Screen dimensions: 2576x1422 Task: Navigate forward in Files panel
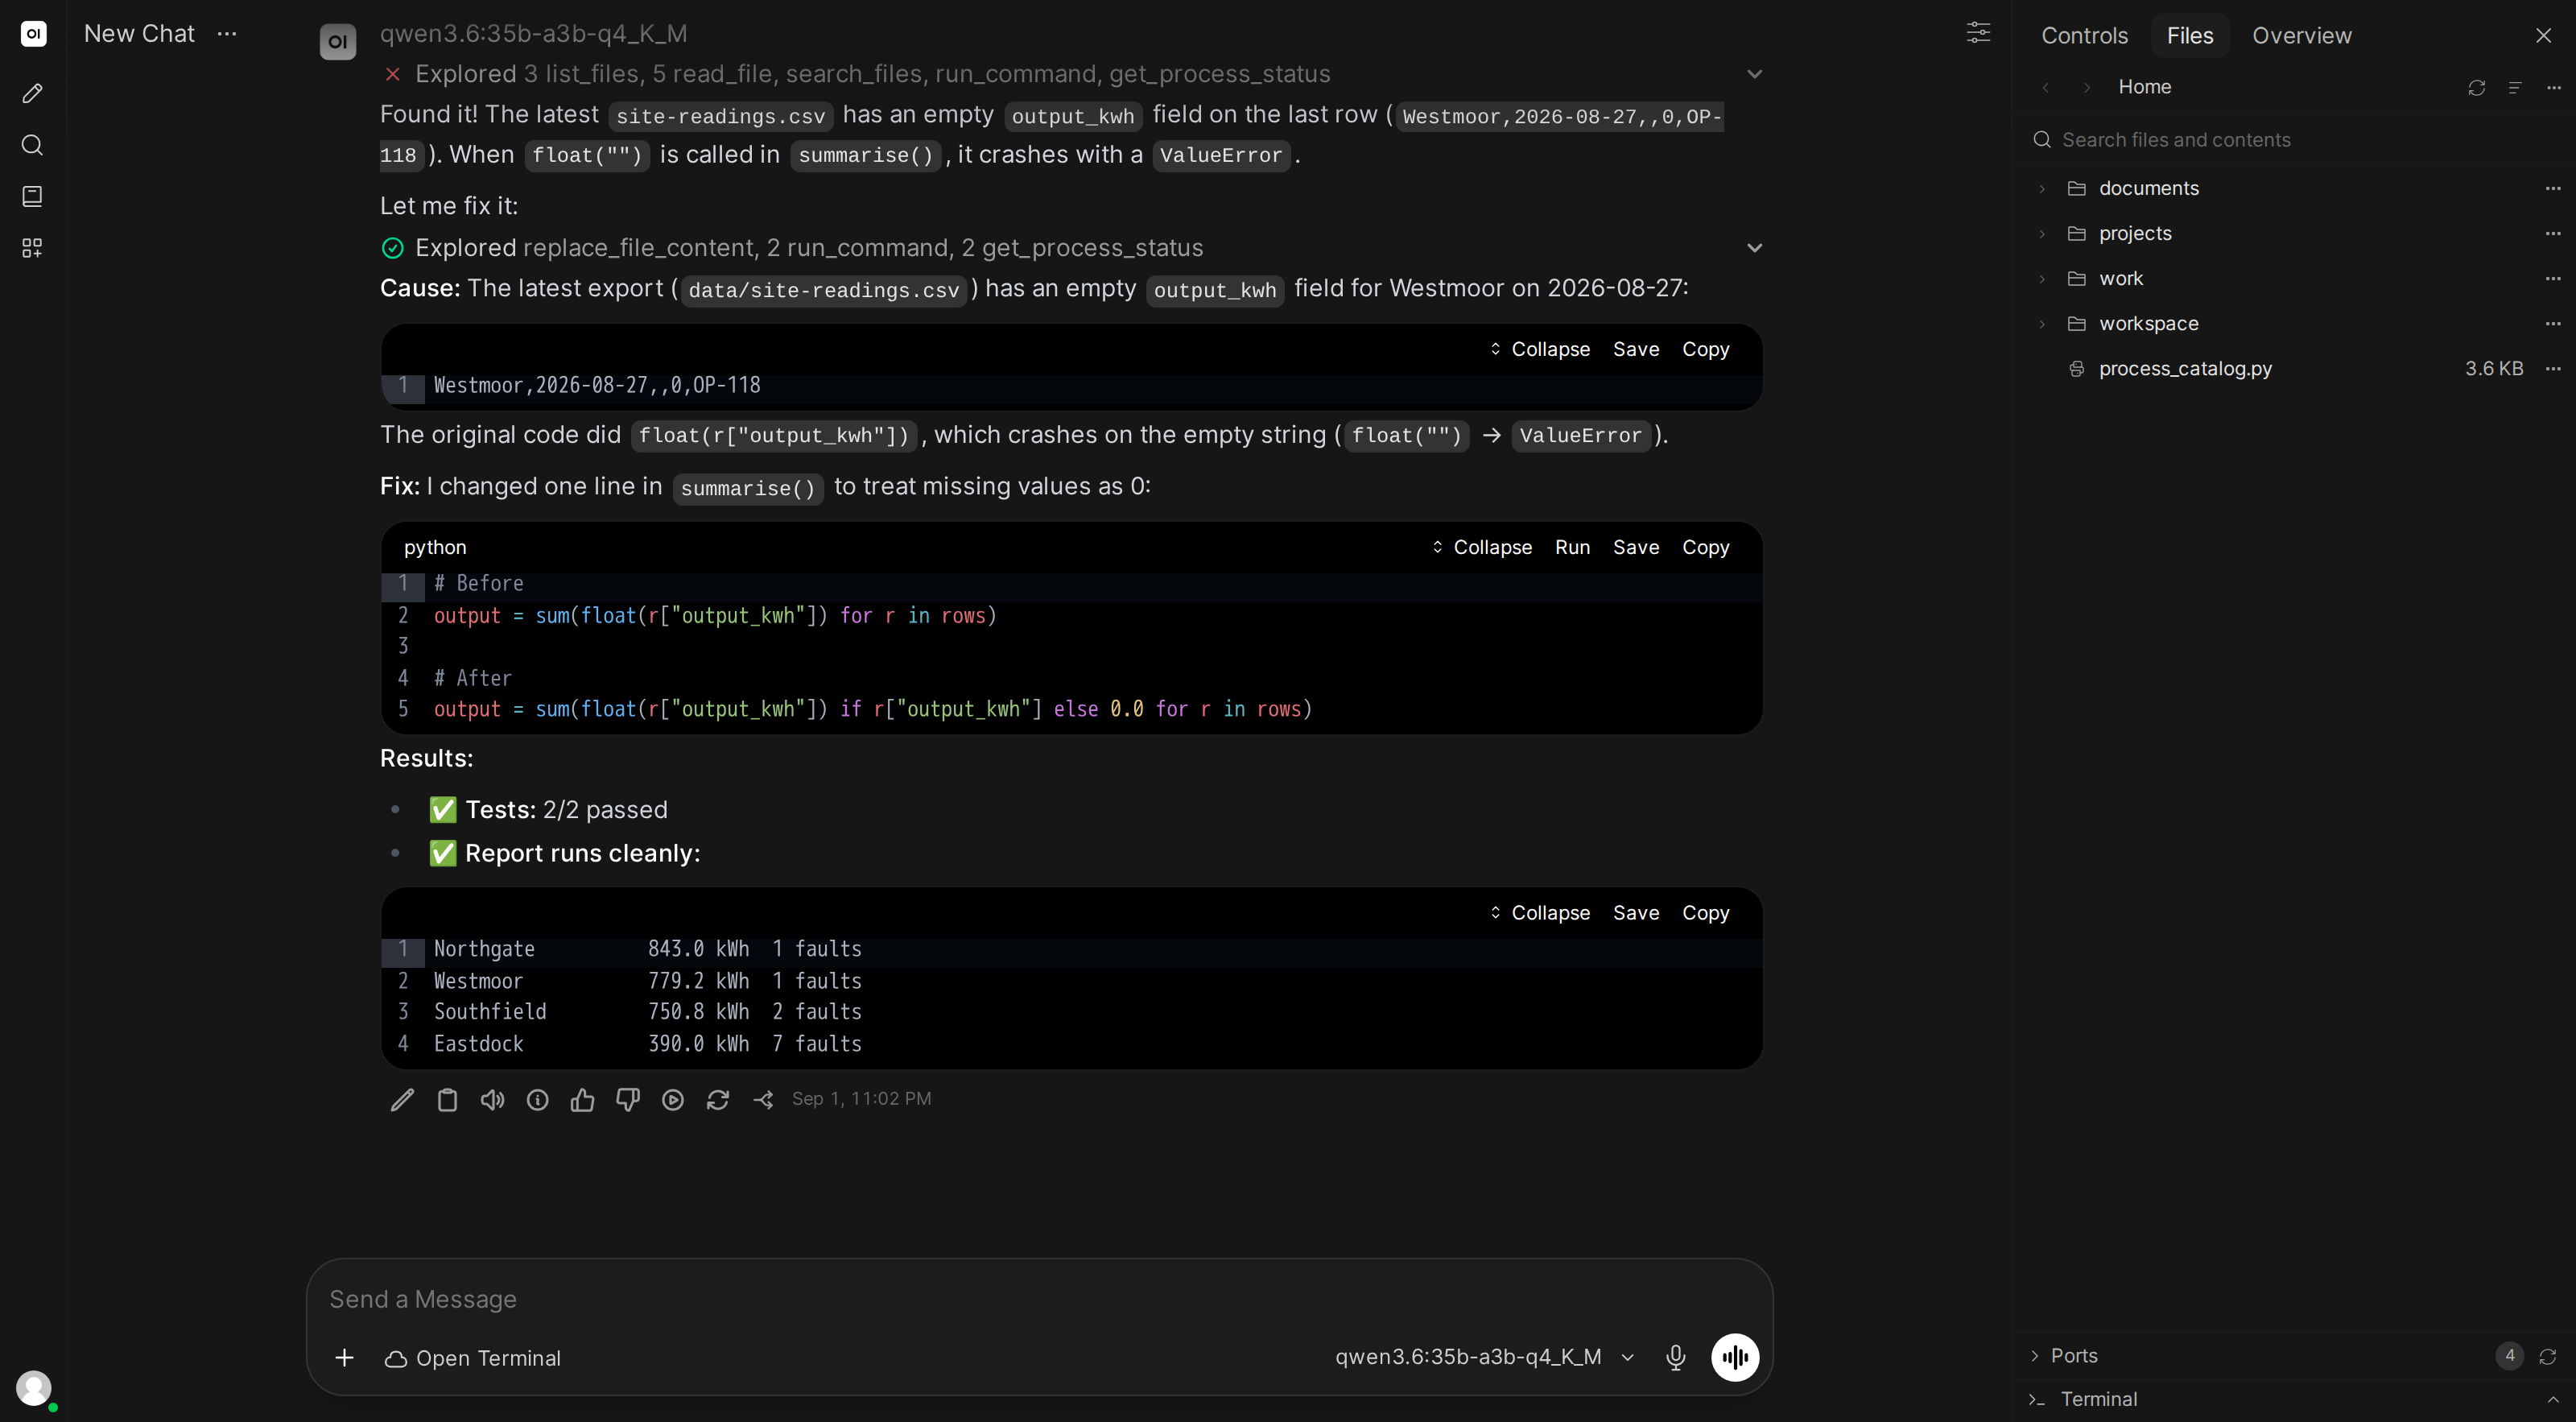(x=2086, y=87)
